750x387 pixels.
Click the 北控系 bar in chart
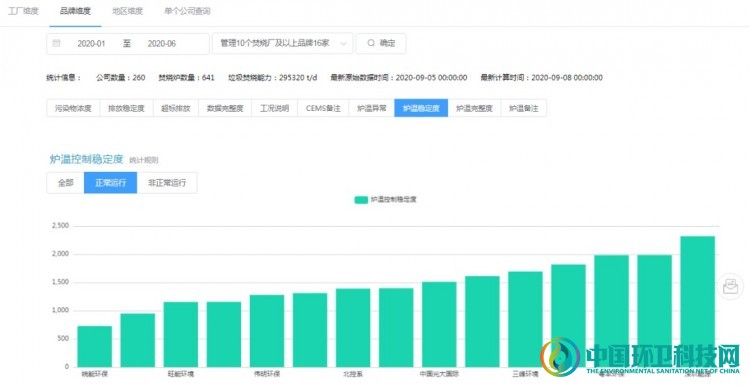point(353,328)
